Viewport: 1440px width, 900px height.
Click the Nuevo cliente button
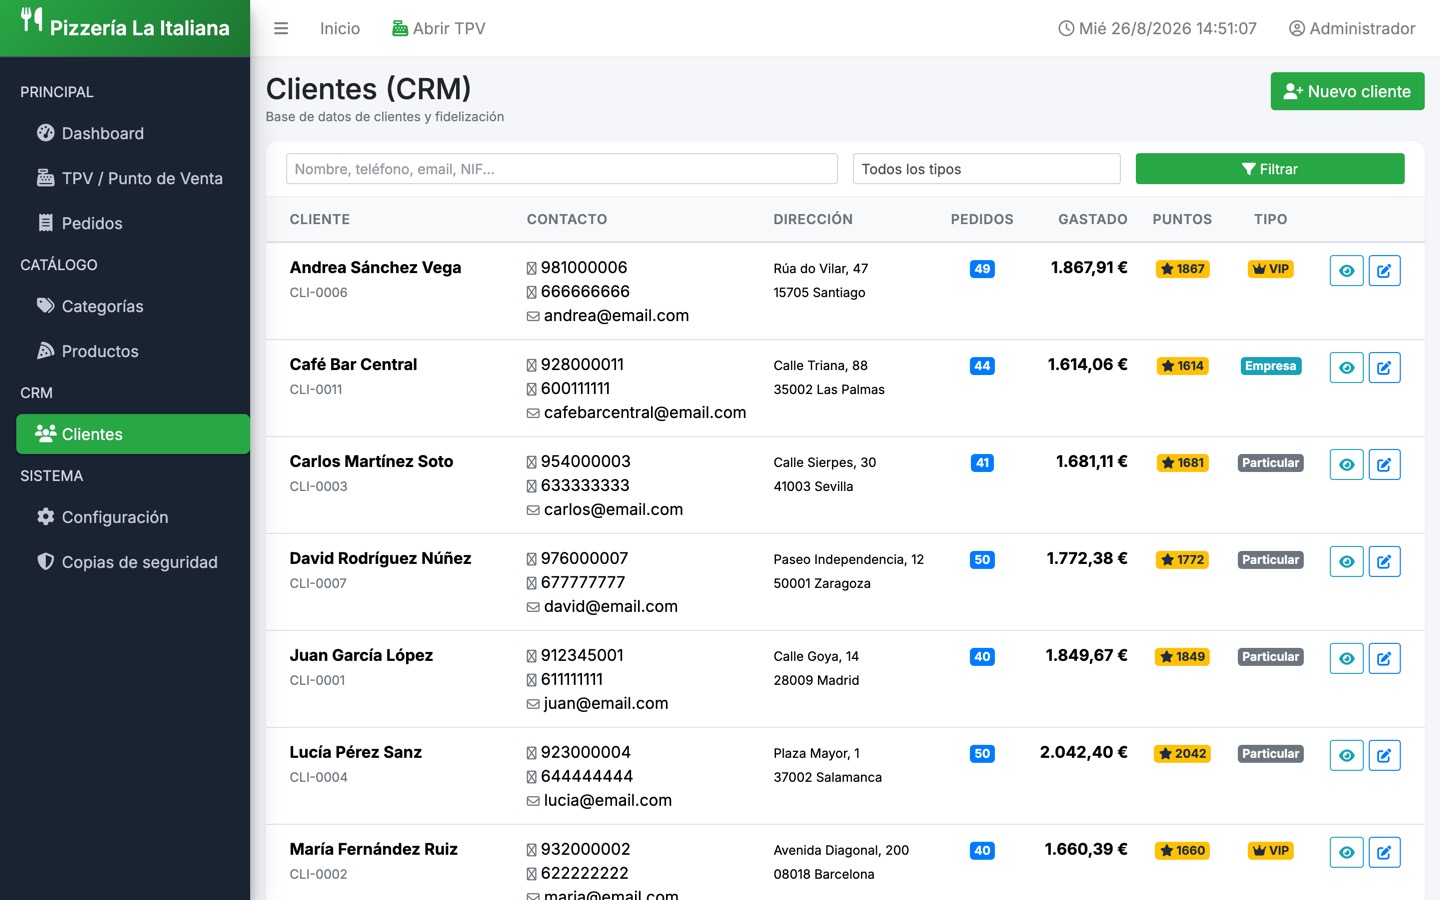click(x=1347, y=91)
